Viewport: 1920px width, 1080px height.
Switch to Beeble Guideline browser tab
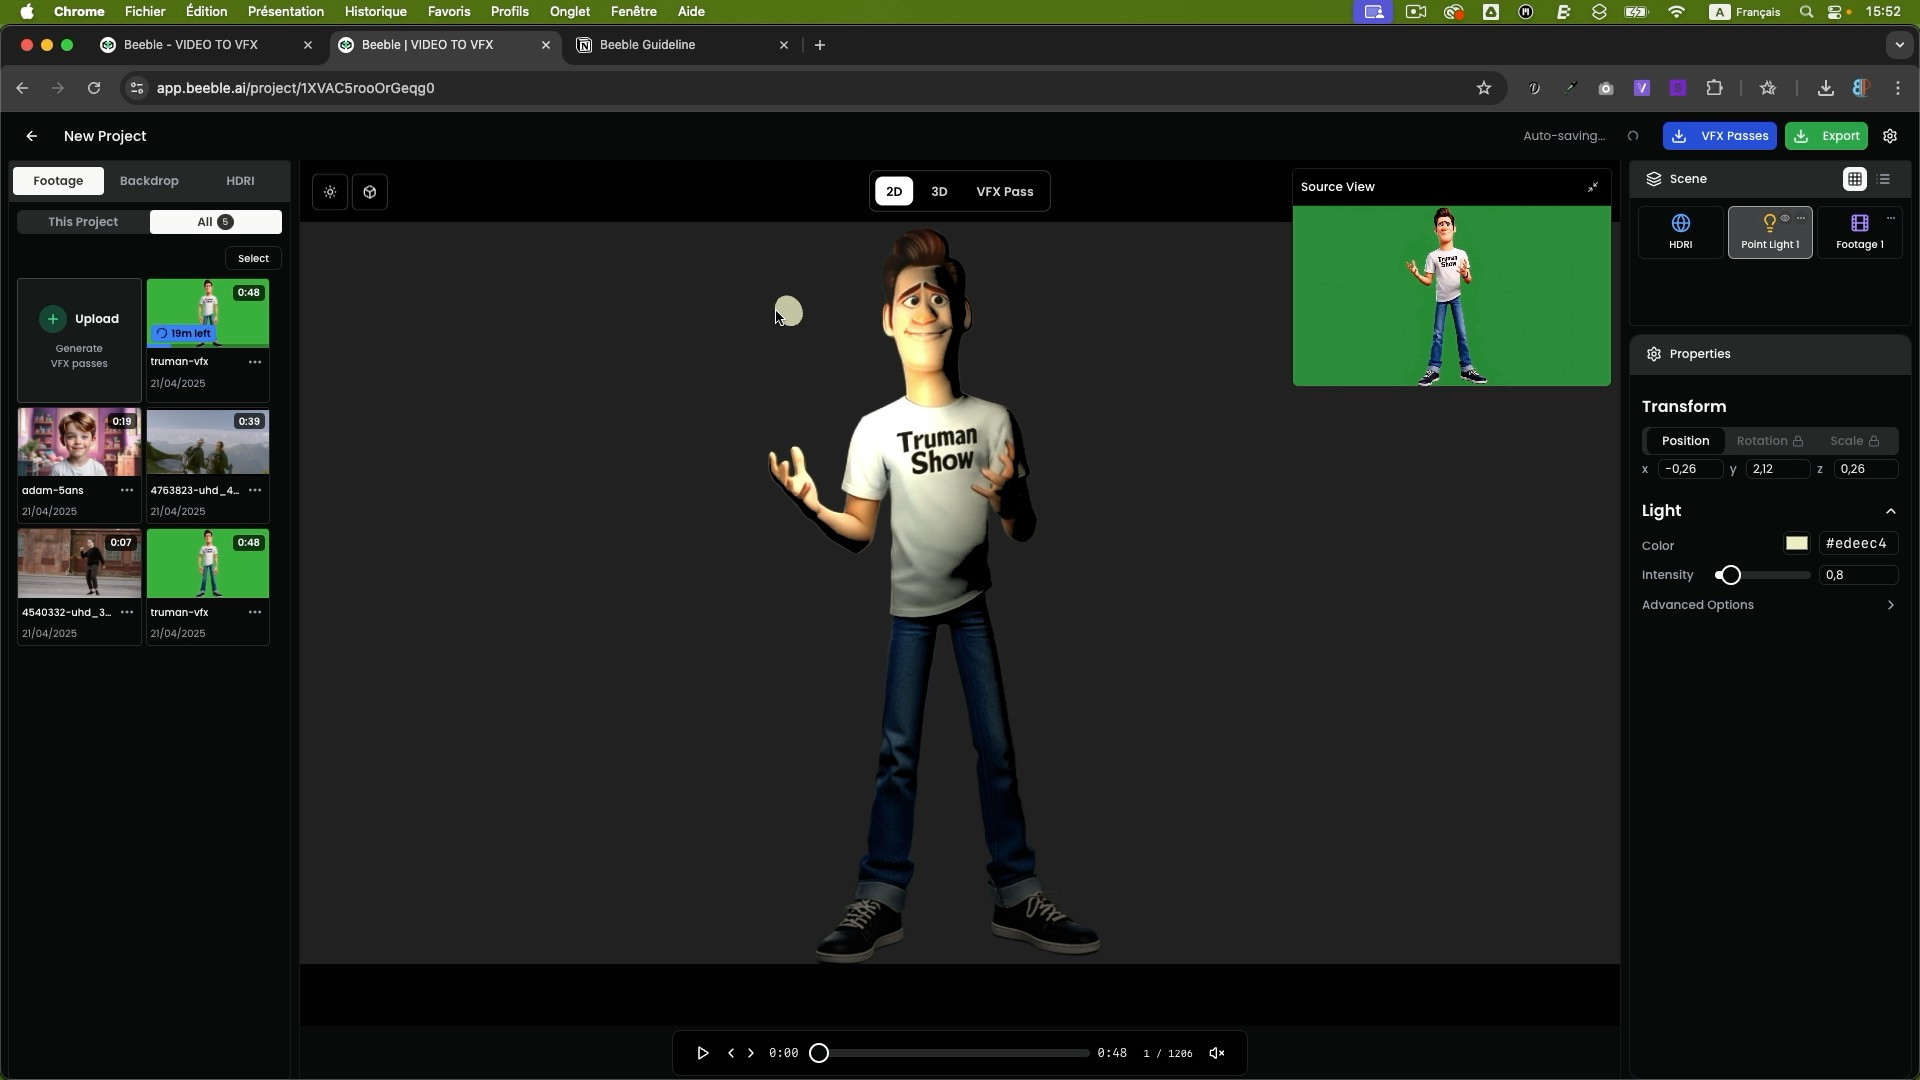(683, 45)
